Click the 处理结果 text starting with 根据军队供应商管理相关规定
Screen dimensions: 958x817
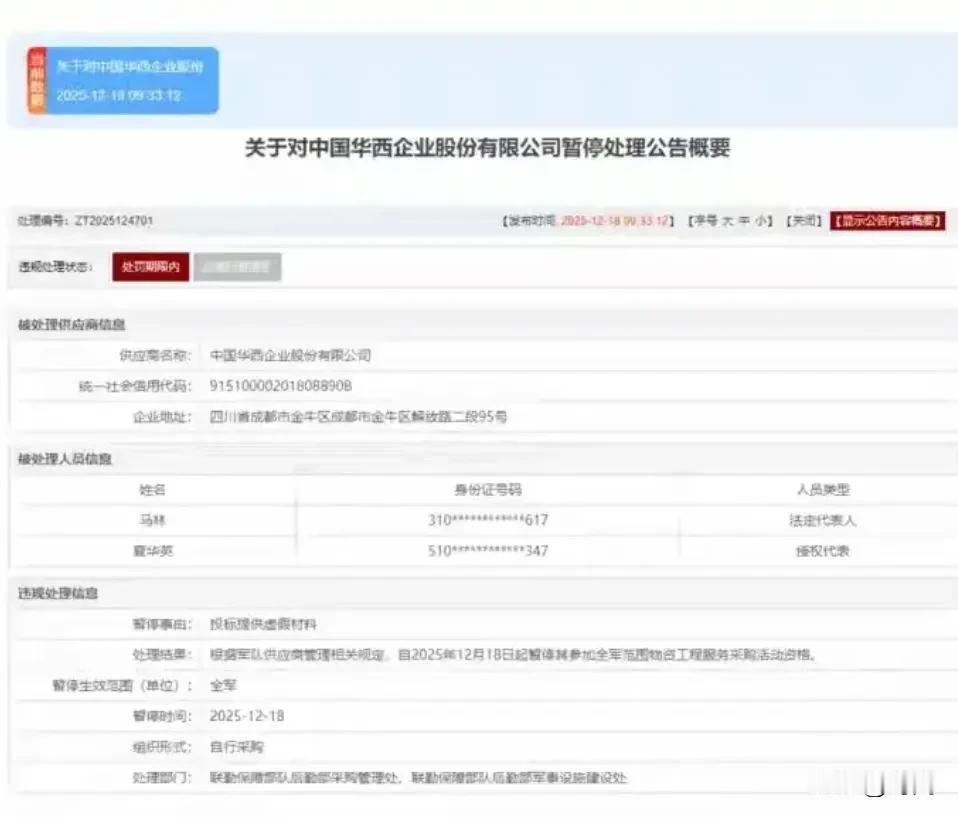[x=513, y=654]
